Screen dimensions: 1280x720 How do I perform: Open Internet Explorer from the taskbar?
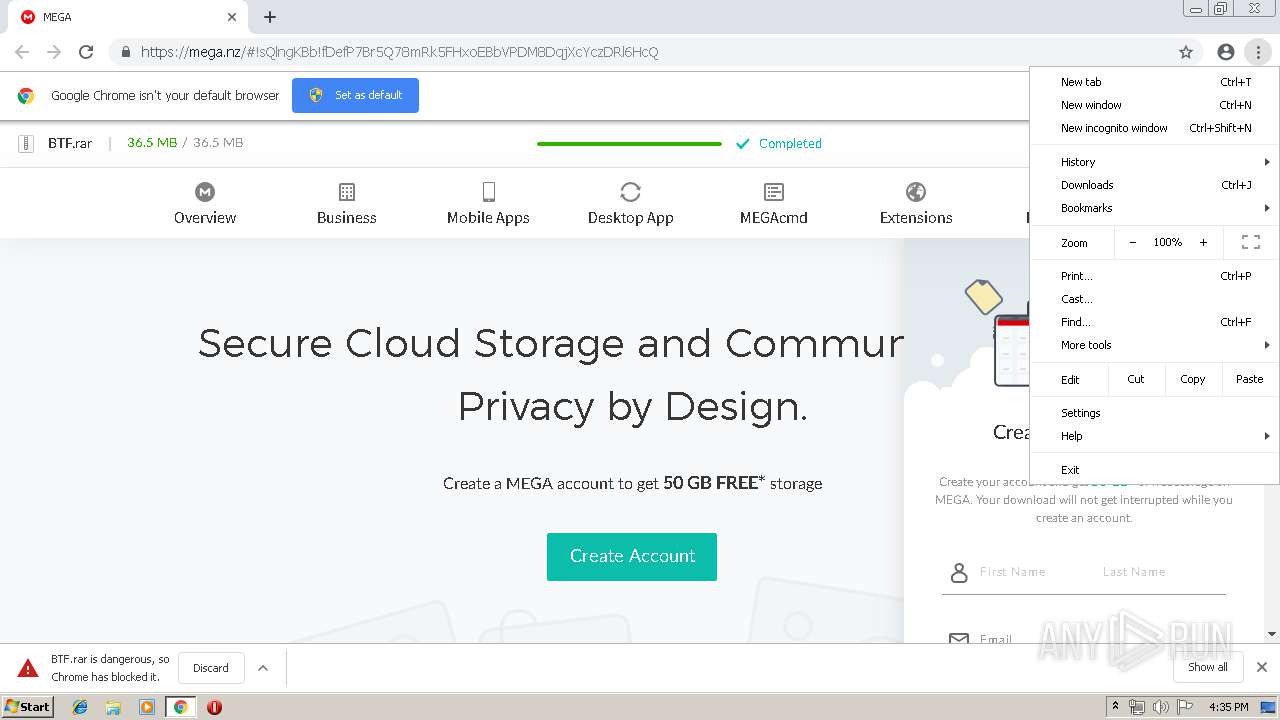(80, 707)
